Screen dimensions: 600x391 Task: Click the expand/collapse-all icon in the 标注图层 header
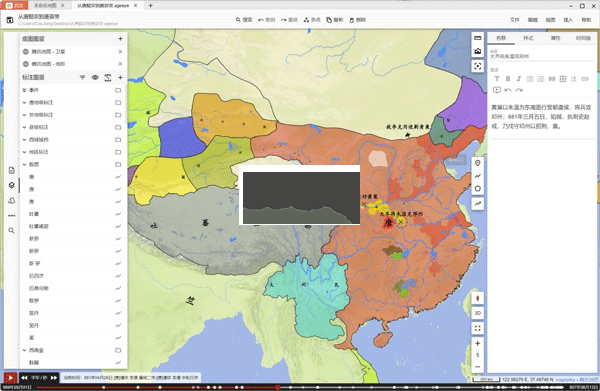point(108,77)
